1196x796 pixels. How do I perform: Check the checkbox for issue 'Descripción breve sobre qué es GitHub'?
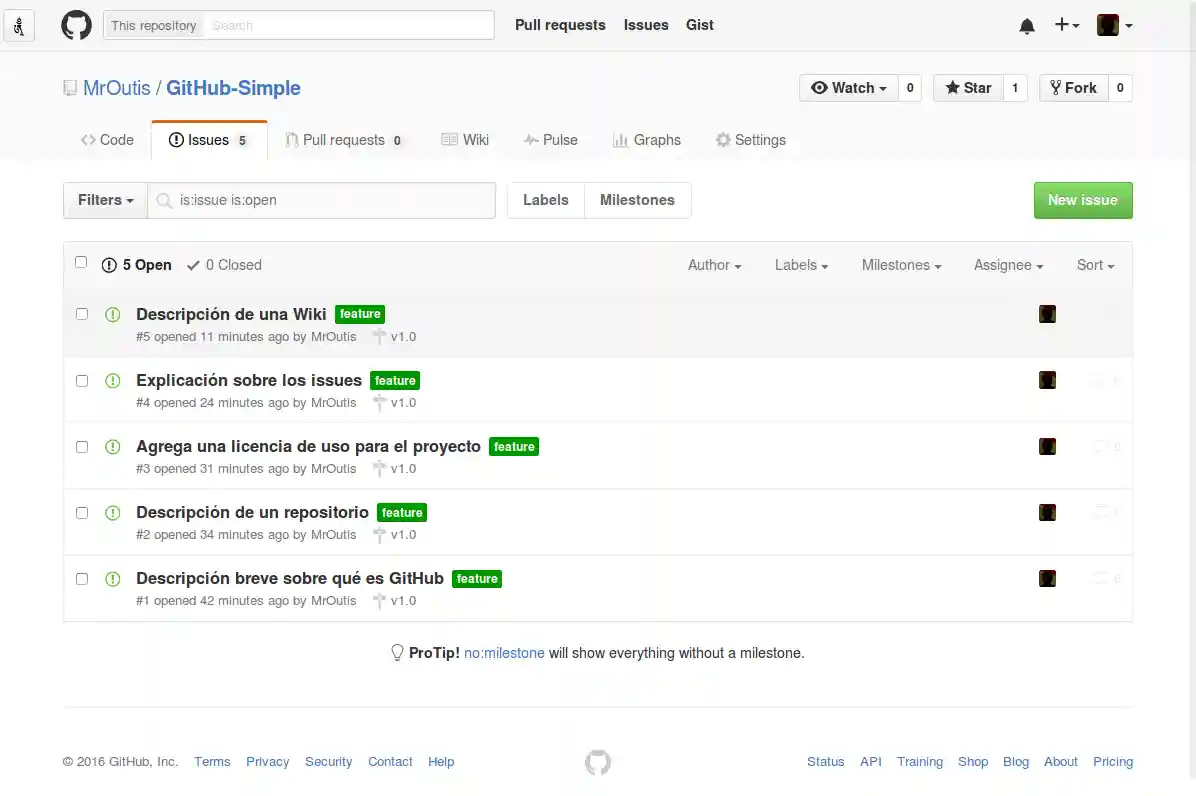[x=81, y=578]
